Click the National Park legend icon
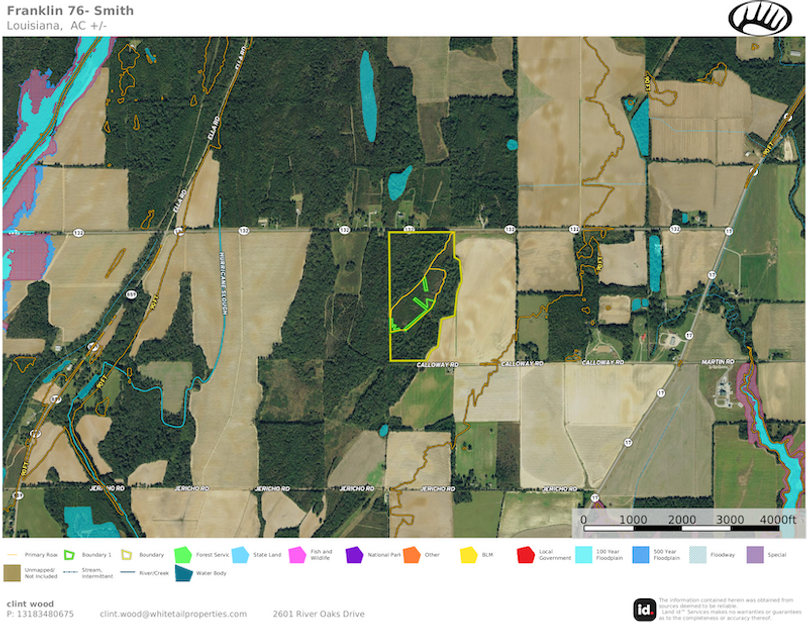 point(353,553)
